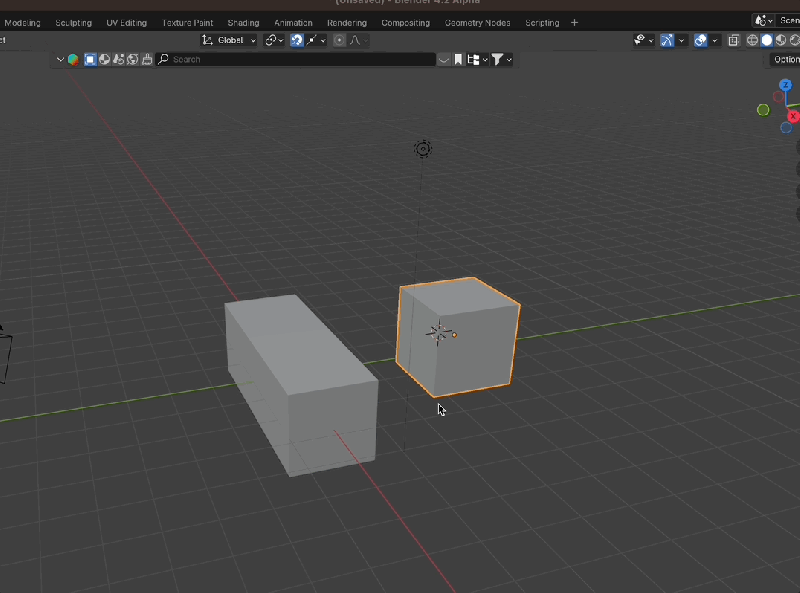Add a new workspace with the plus button
This screenshot has height=593, width=800.
point(574,22)
